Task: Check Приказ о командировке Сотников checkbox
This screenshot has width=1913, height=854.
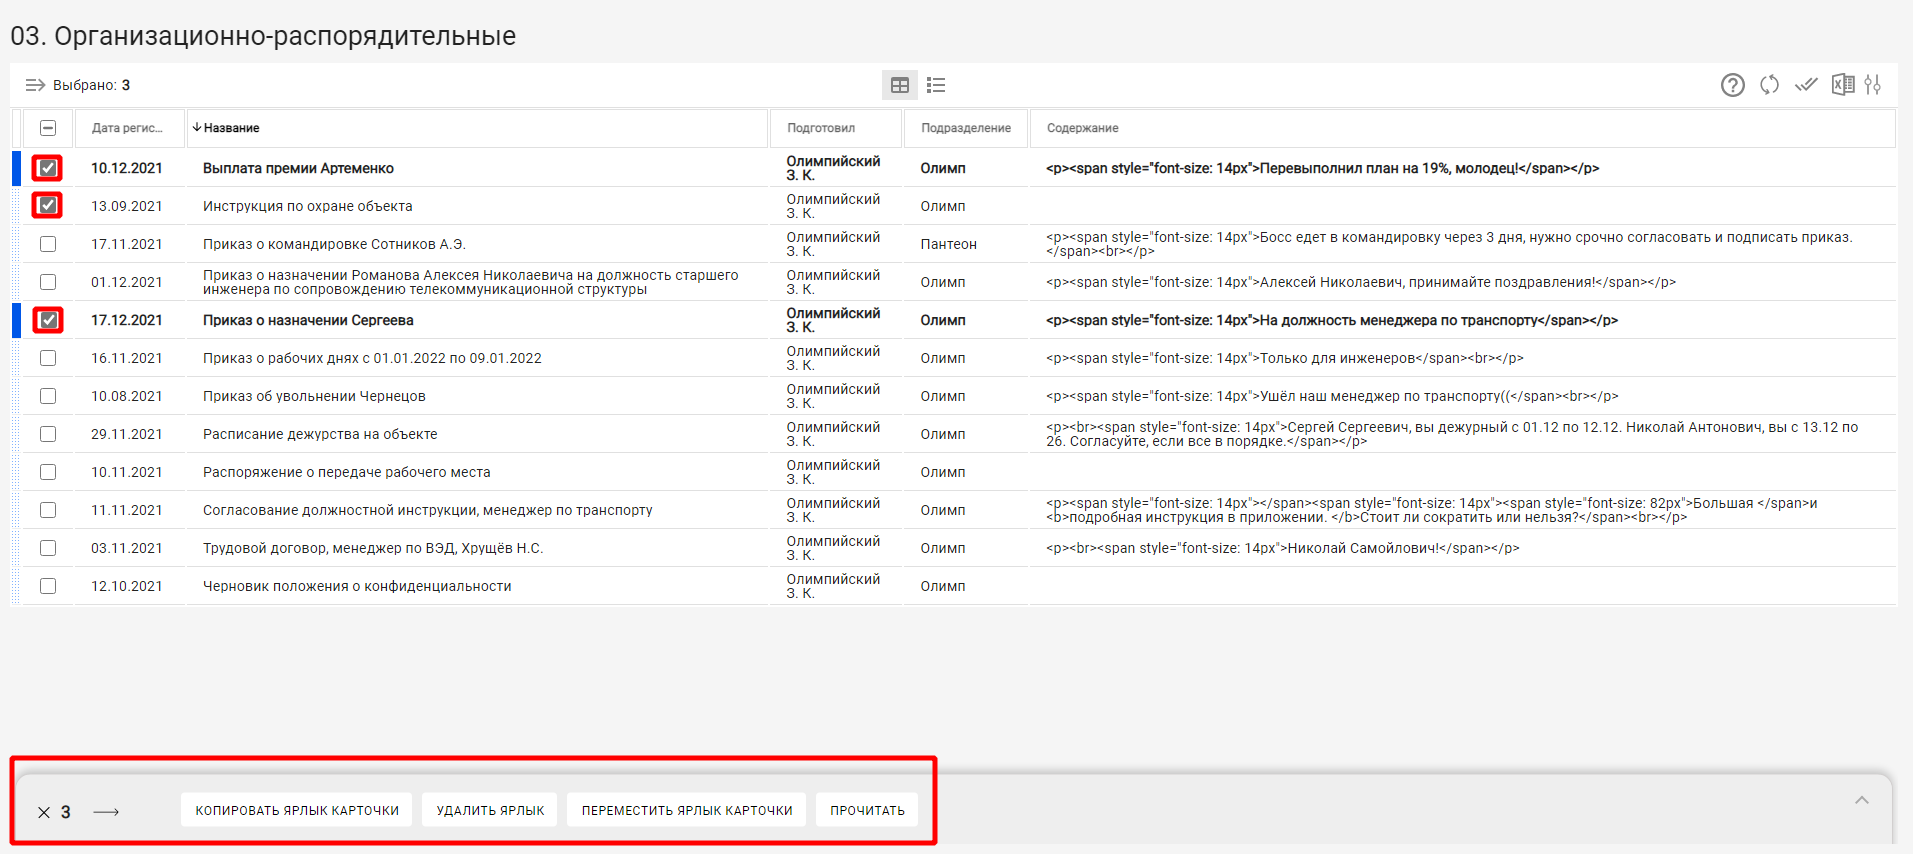Action: tap(48, 244)
